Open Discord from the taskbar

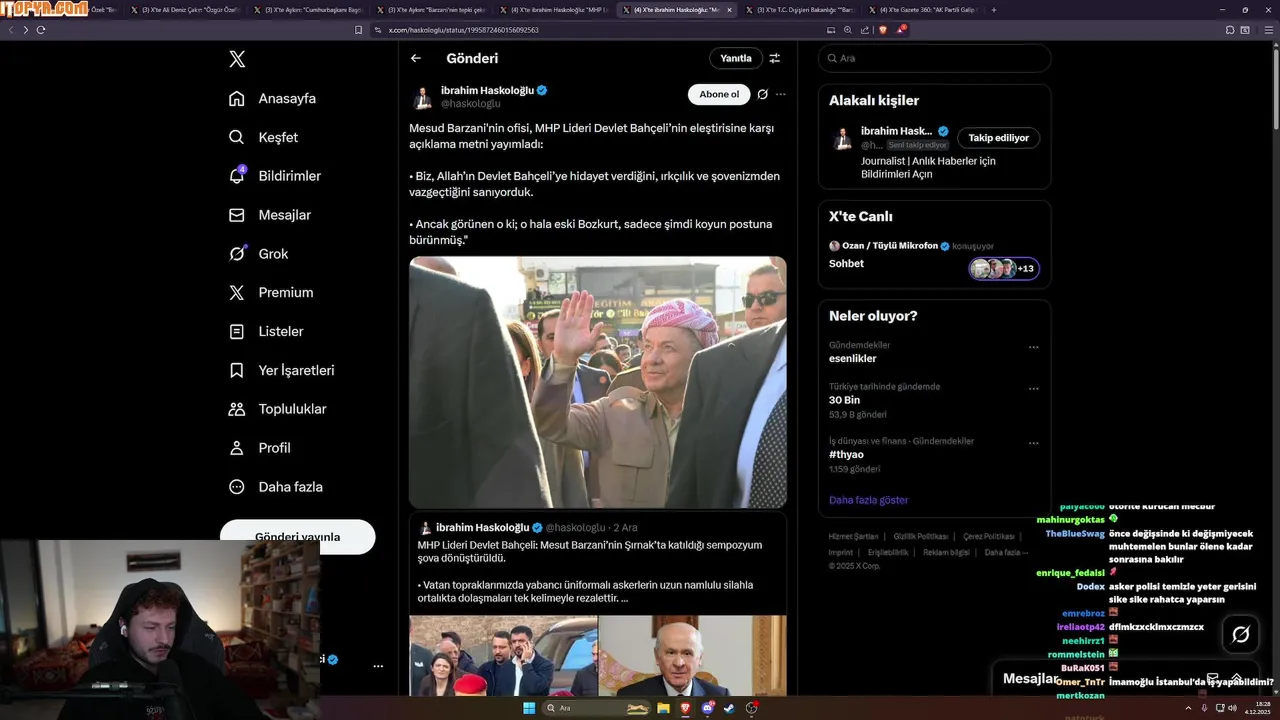(708, 708)
